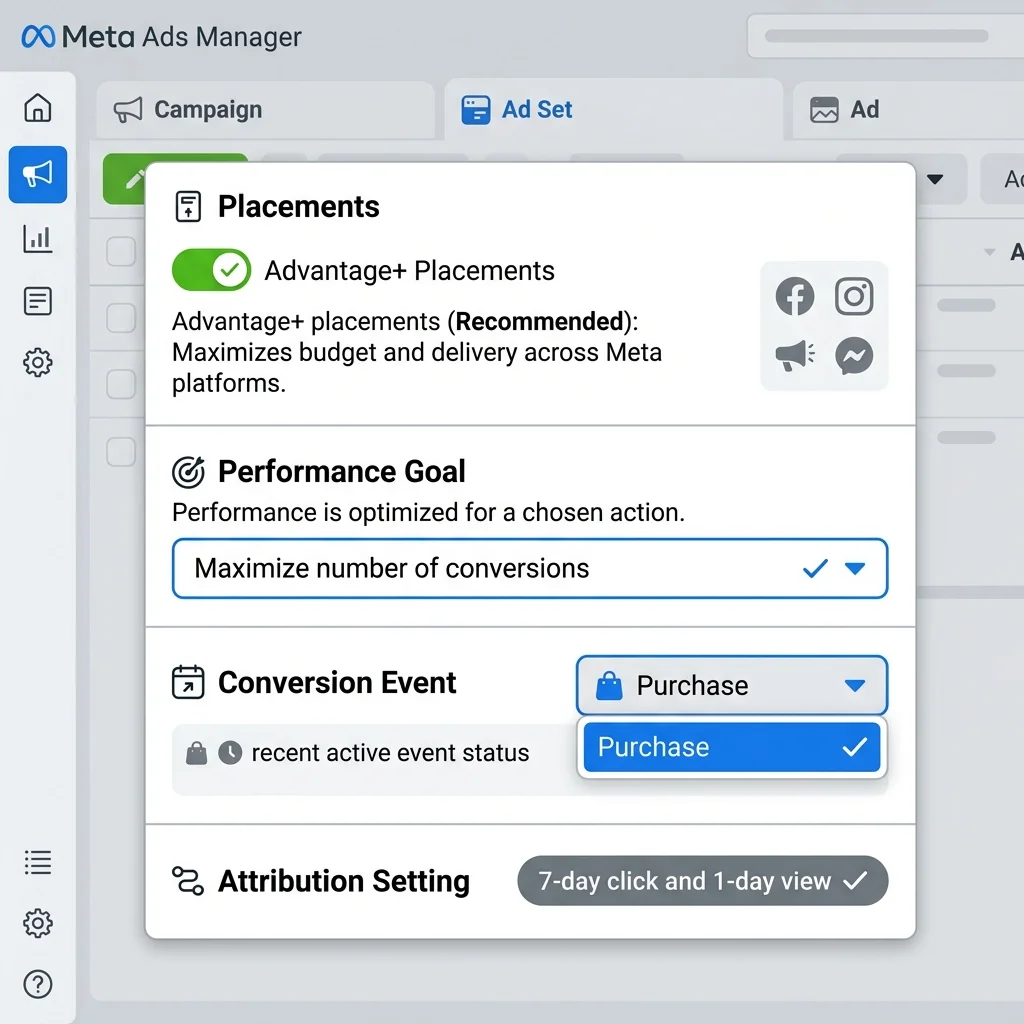The width and height of the screenshot is (1024, 1024).
Task: Click the Meta Ads Manager title
Action: pyautogui.click(x=182, y=37)
